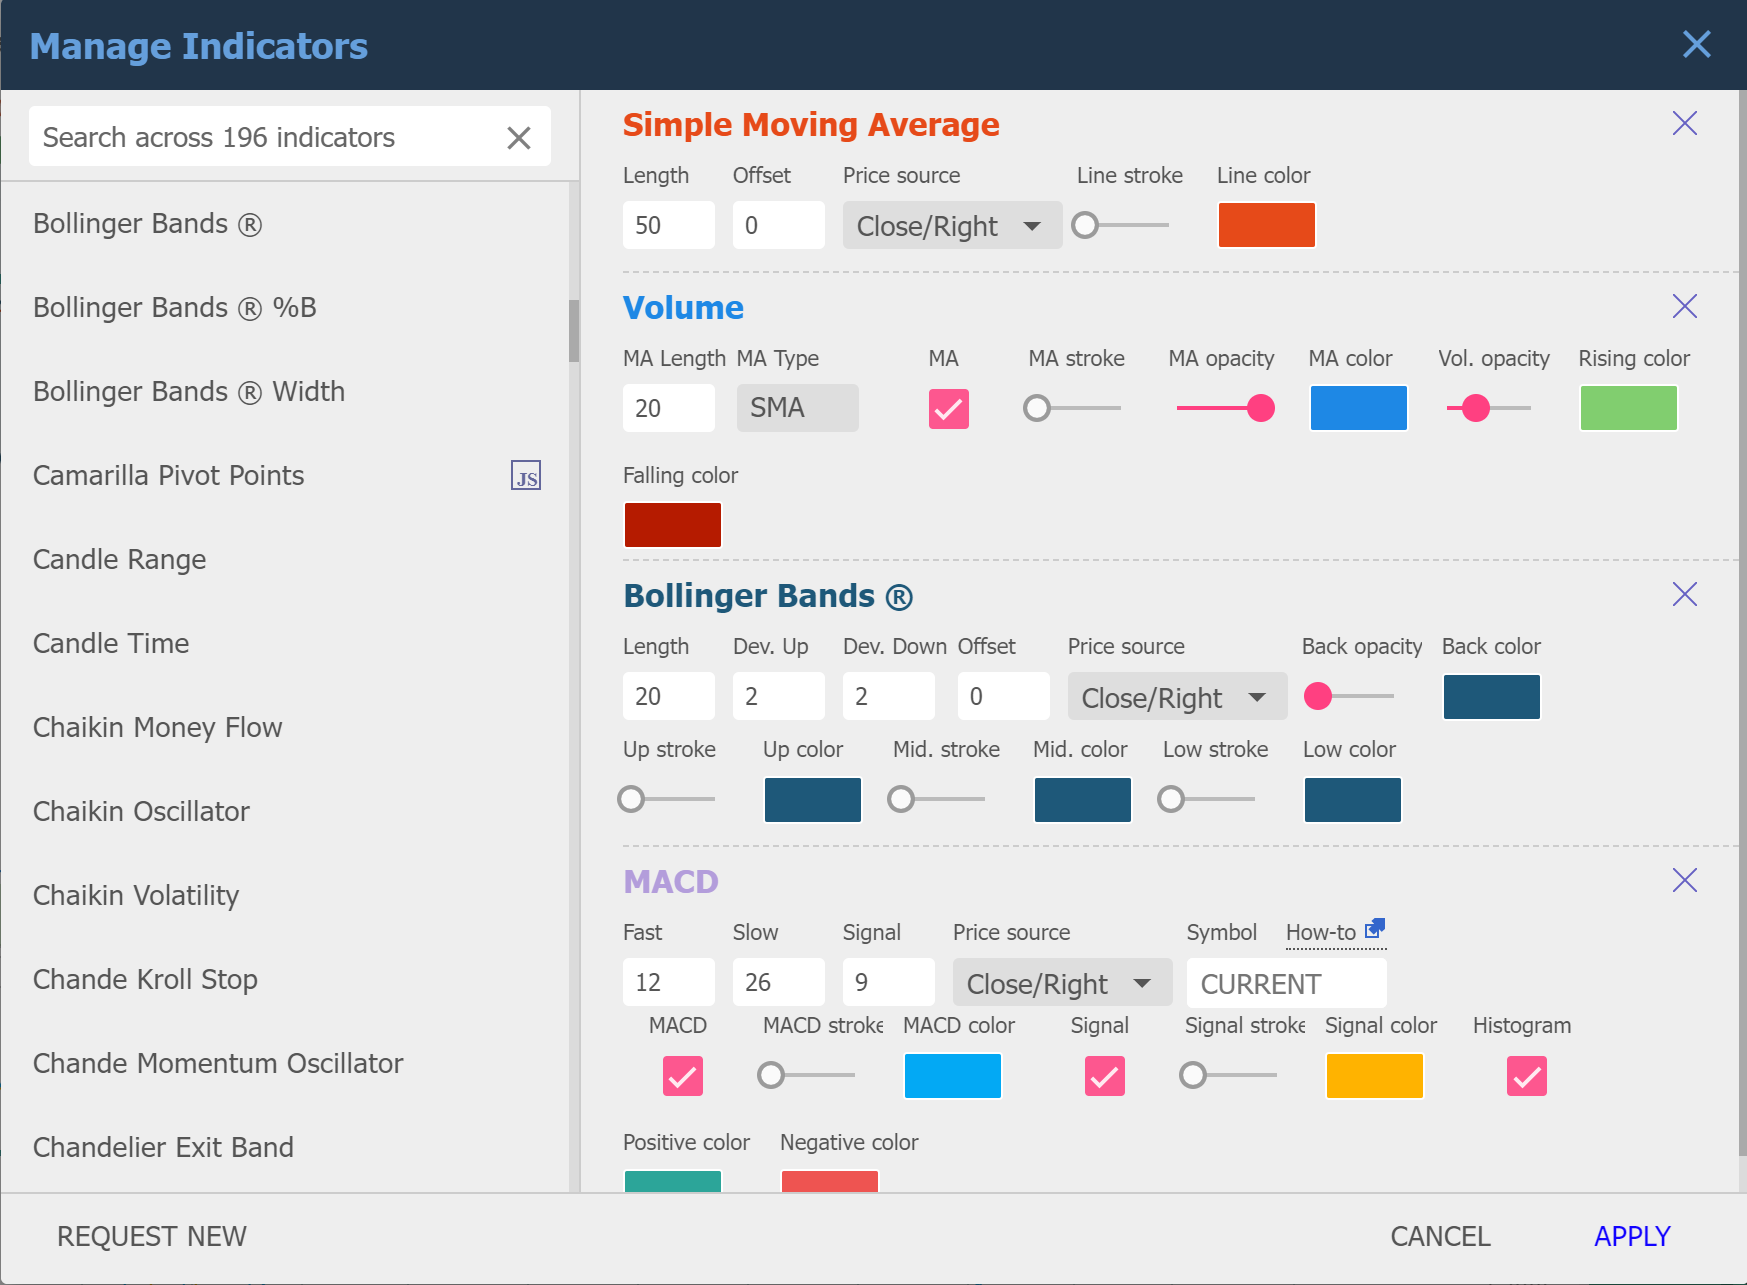
Task: Open the Volume Rising color swatch
Action: point(1628,408)
